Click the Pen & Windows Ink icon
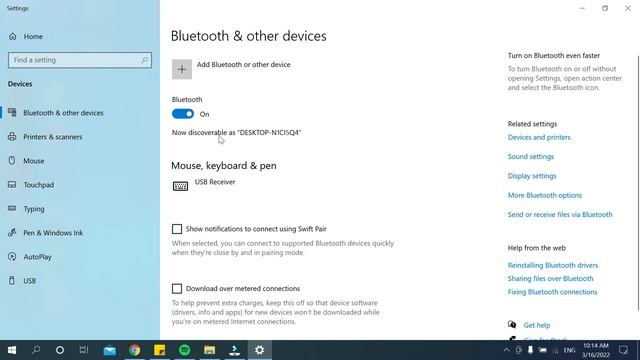Image resolution: width=640 pixels, height=360 pixels. (x=12, y=233)
